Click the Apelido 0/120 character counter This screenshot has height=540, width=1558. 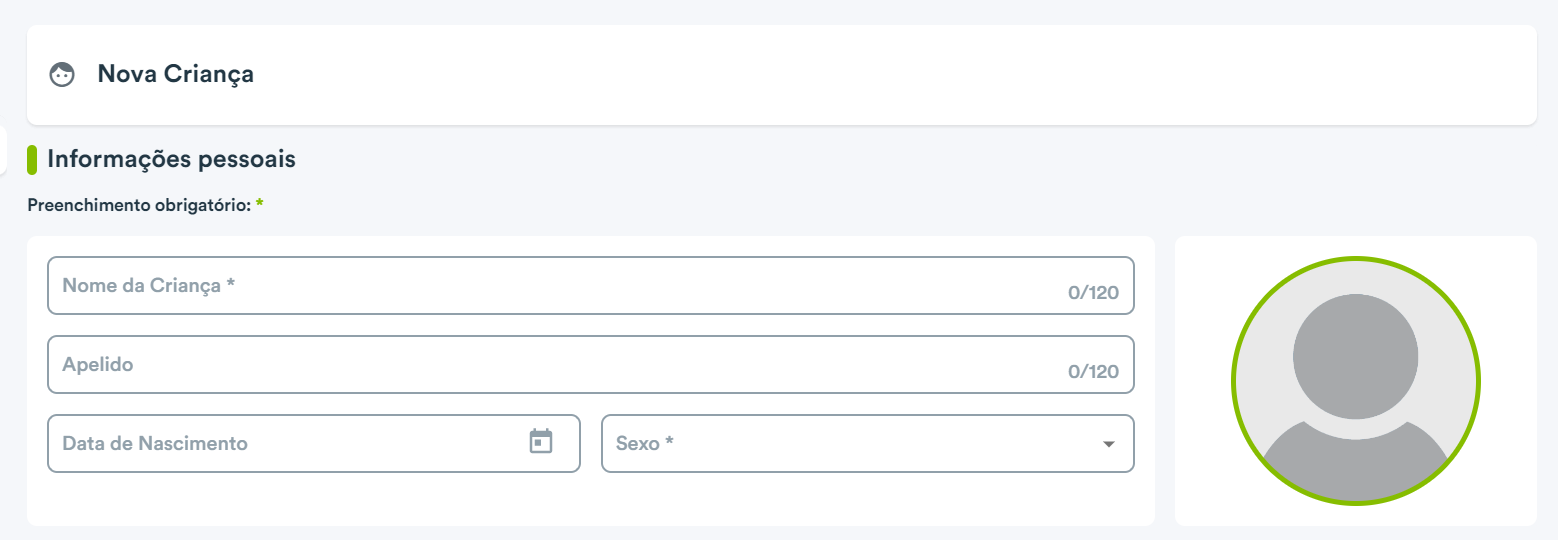click(1093, 372)
